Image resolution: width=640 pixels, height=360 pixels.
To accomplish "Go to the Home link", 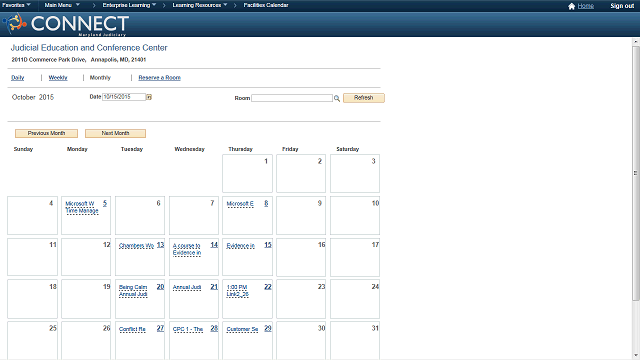I will 586,6.
